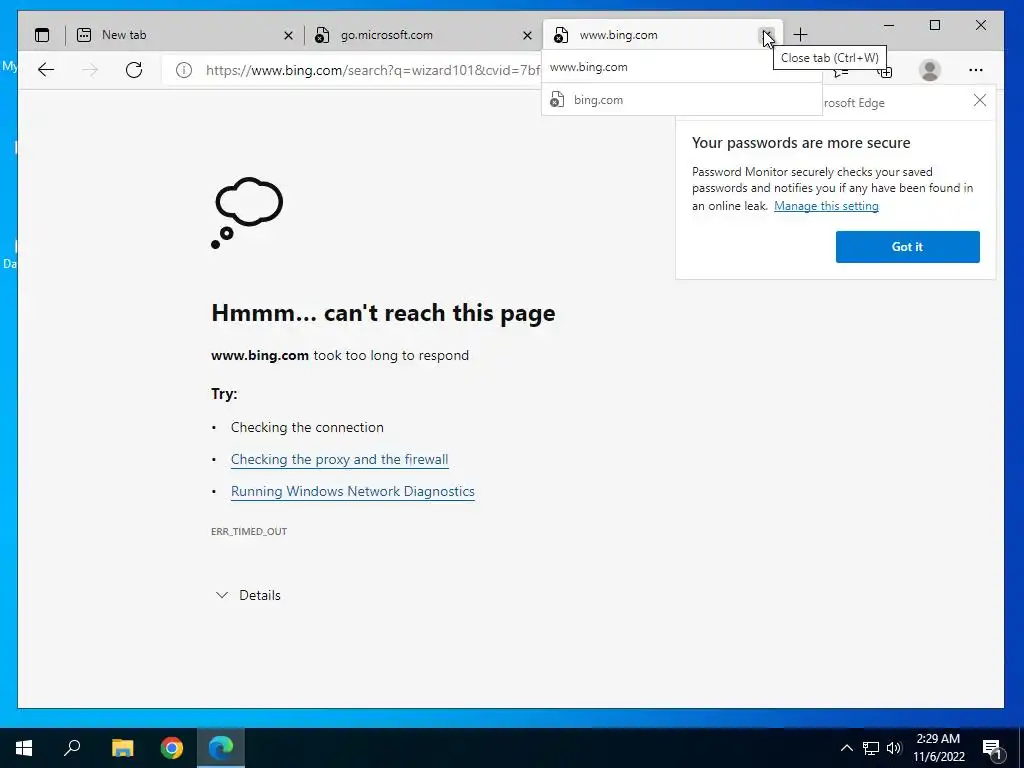Viewport: 1024px width, 768px height.
Task: Minimize the Edge window
Action: pyautogui.click(x=889, y=25)
